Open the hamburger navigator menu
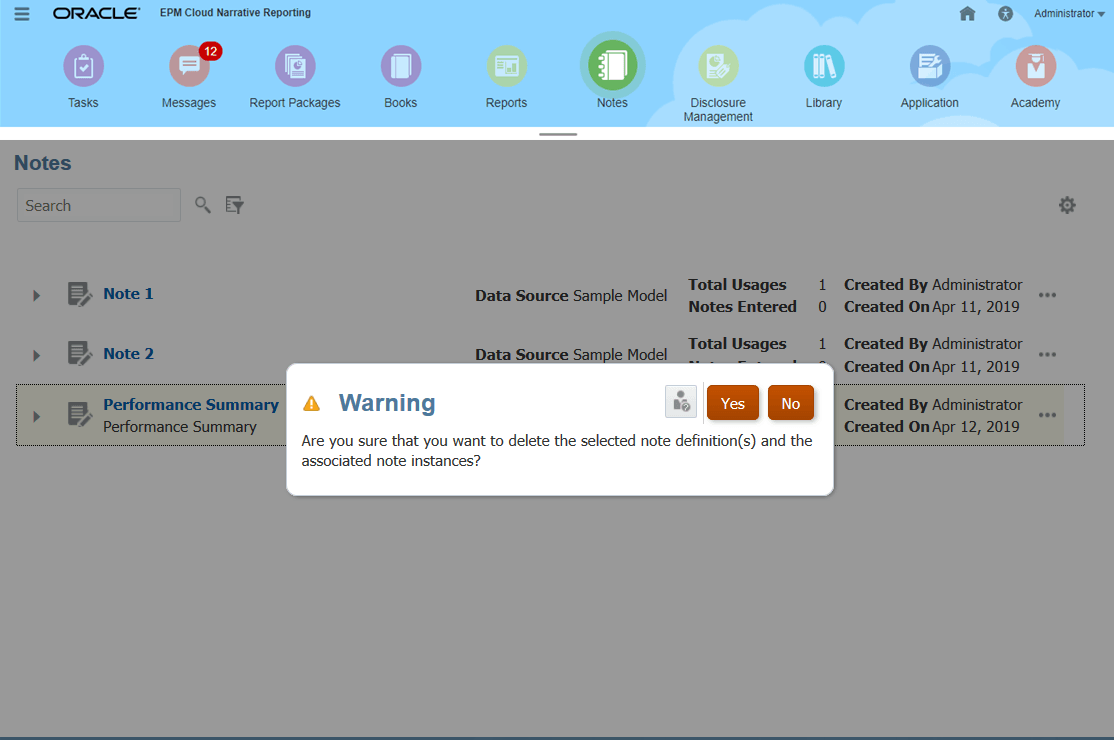This screenshot has width=1114, height=740. point(22,13)
